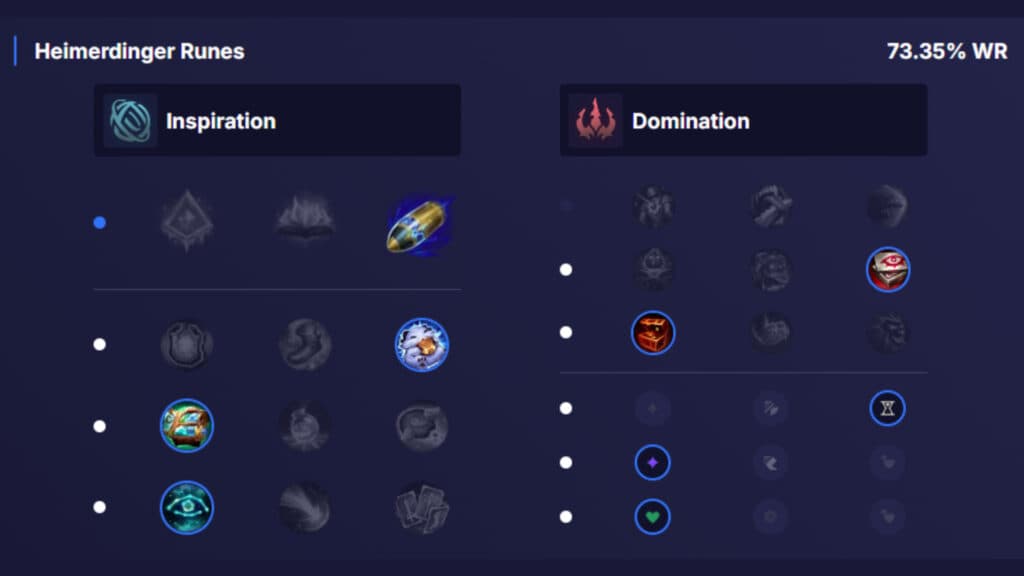Click the Cash Back rune icon
Viewport: 1024px width, 576px height.
click(422, 344)
